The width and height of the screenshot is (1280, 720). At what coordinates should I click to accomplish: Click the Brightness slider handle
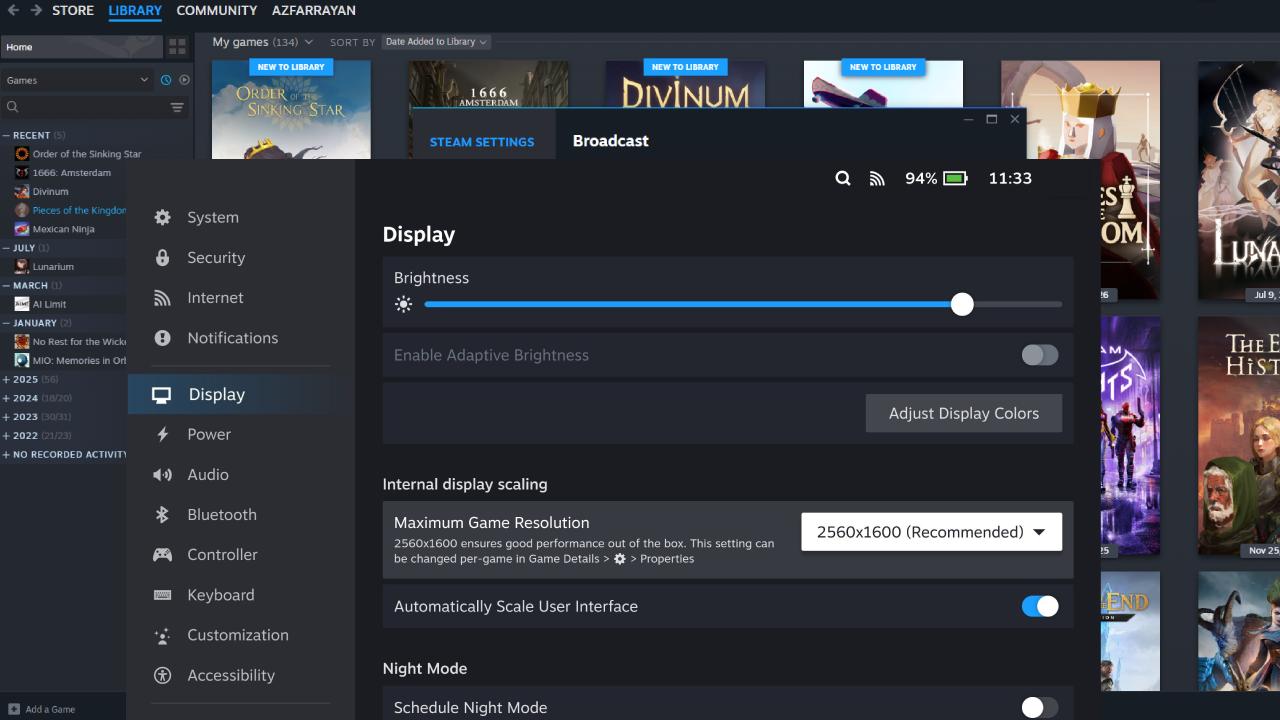(x=962, y=304)
